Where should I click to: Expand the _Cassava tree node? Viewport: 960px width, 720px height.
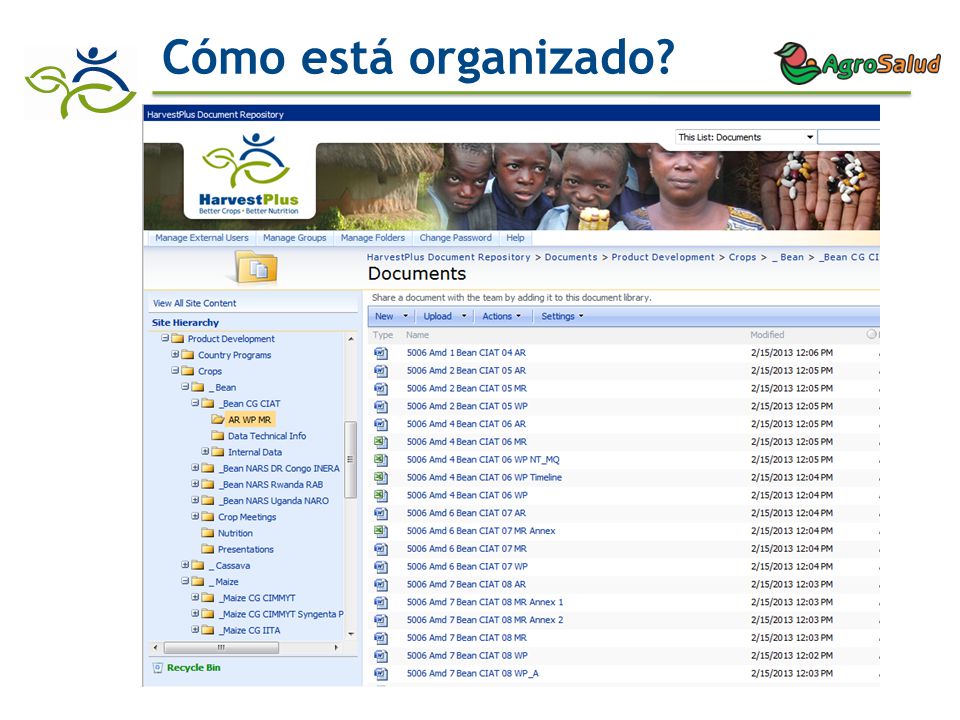[185, 565]
